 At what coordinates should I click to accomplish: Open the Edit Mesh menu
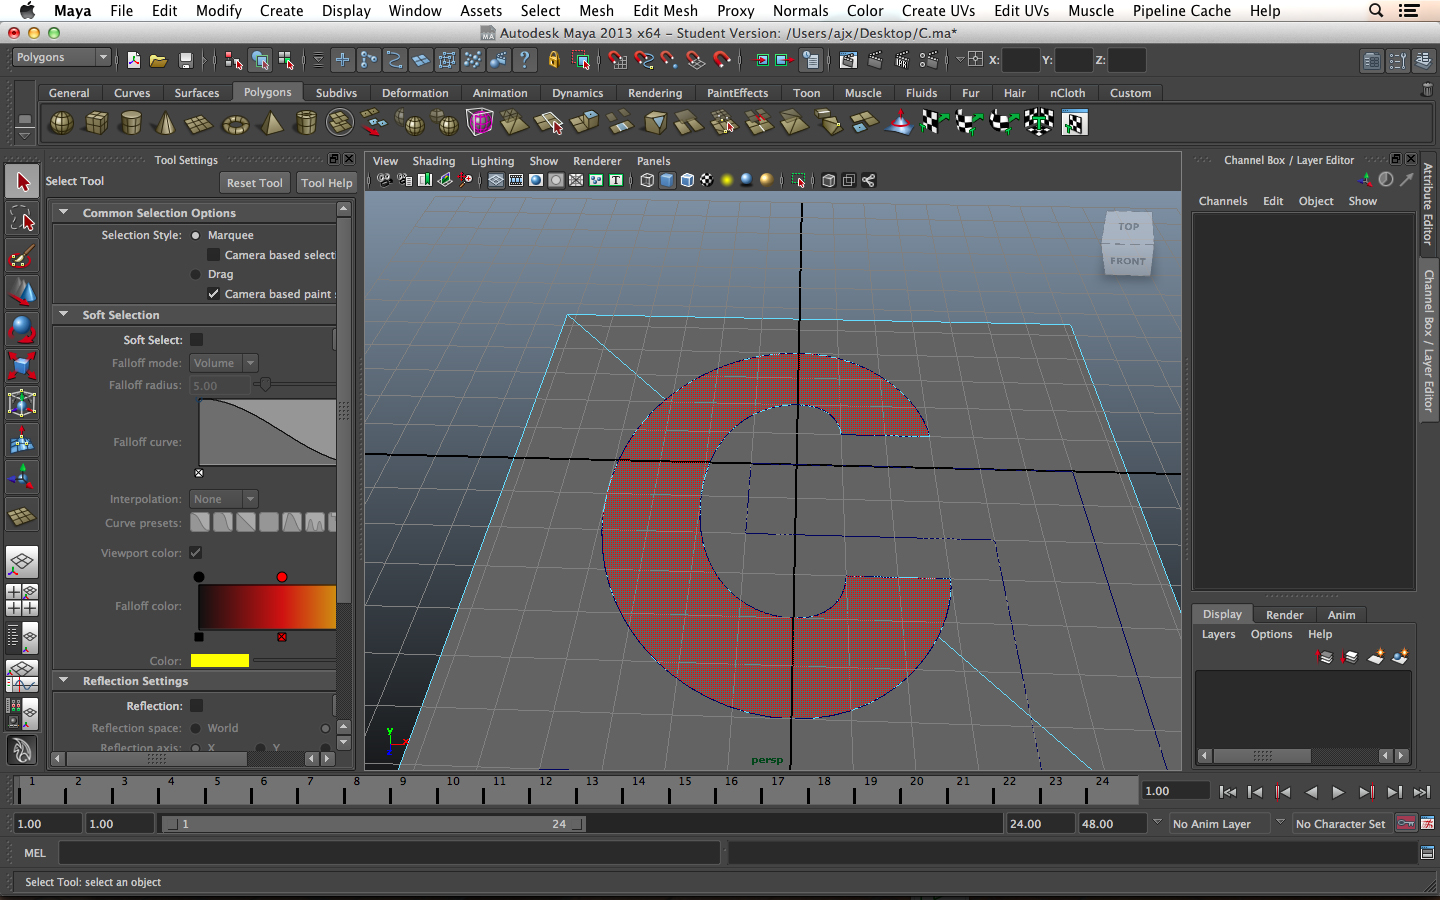[665, 11]
